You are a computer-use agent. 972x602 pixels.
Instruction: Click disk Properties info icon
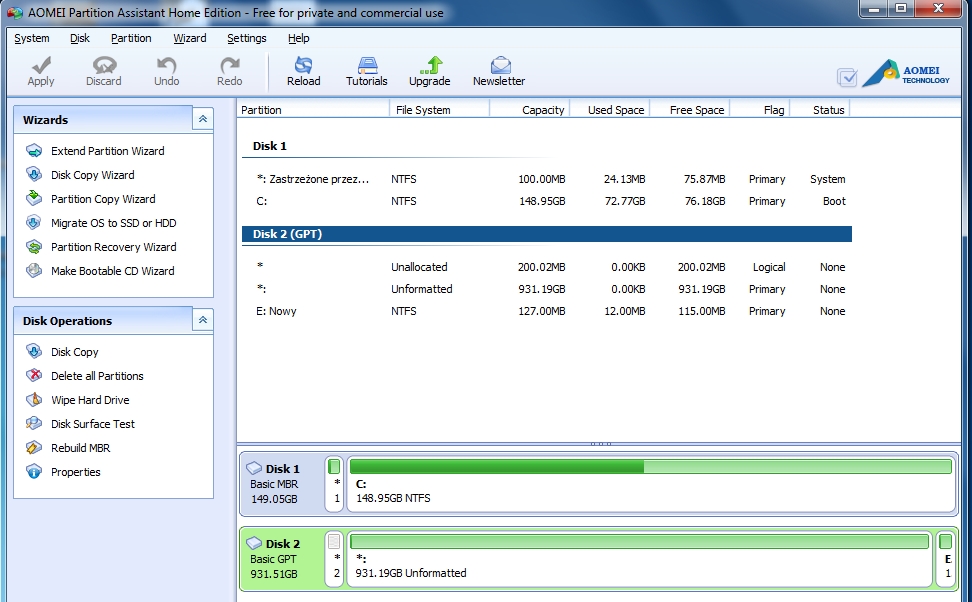point(34,472)
